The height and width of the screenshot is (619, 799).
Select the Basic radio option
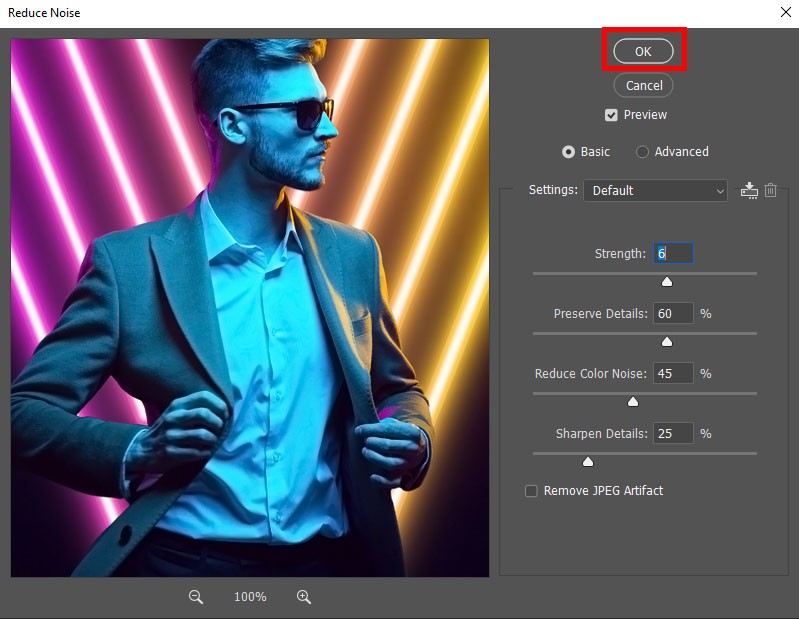point(568,152)
